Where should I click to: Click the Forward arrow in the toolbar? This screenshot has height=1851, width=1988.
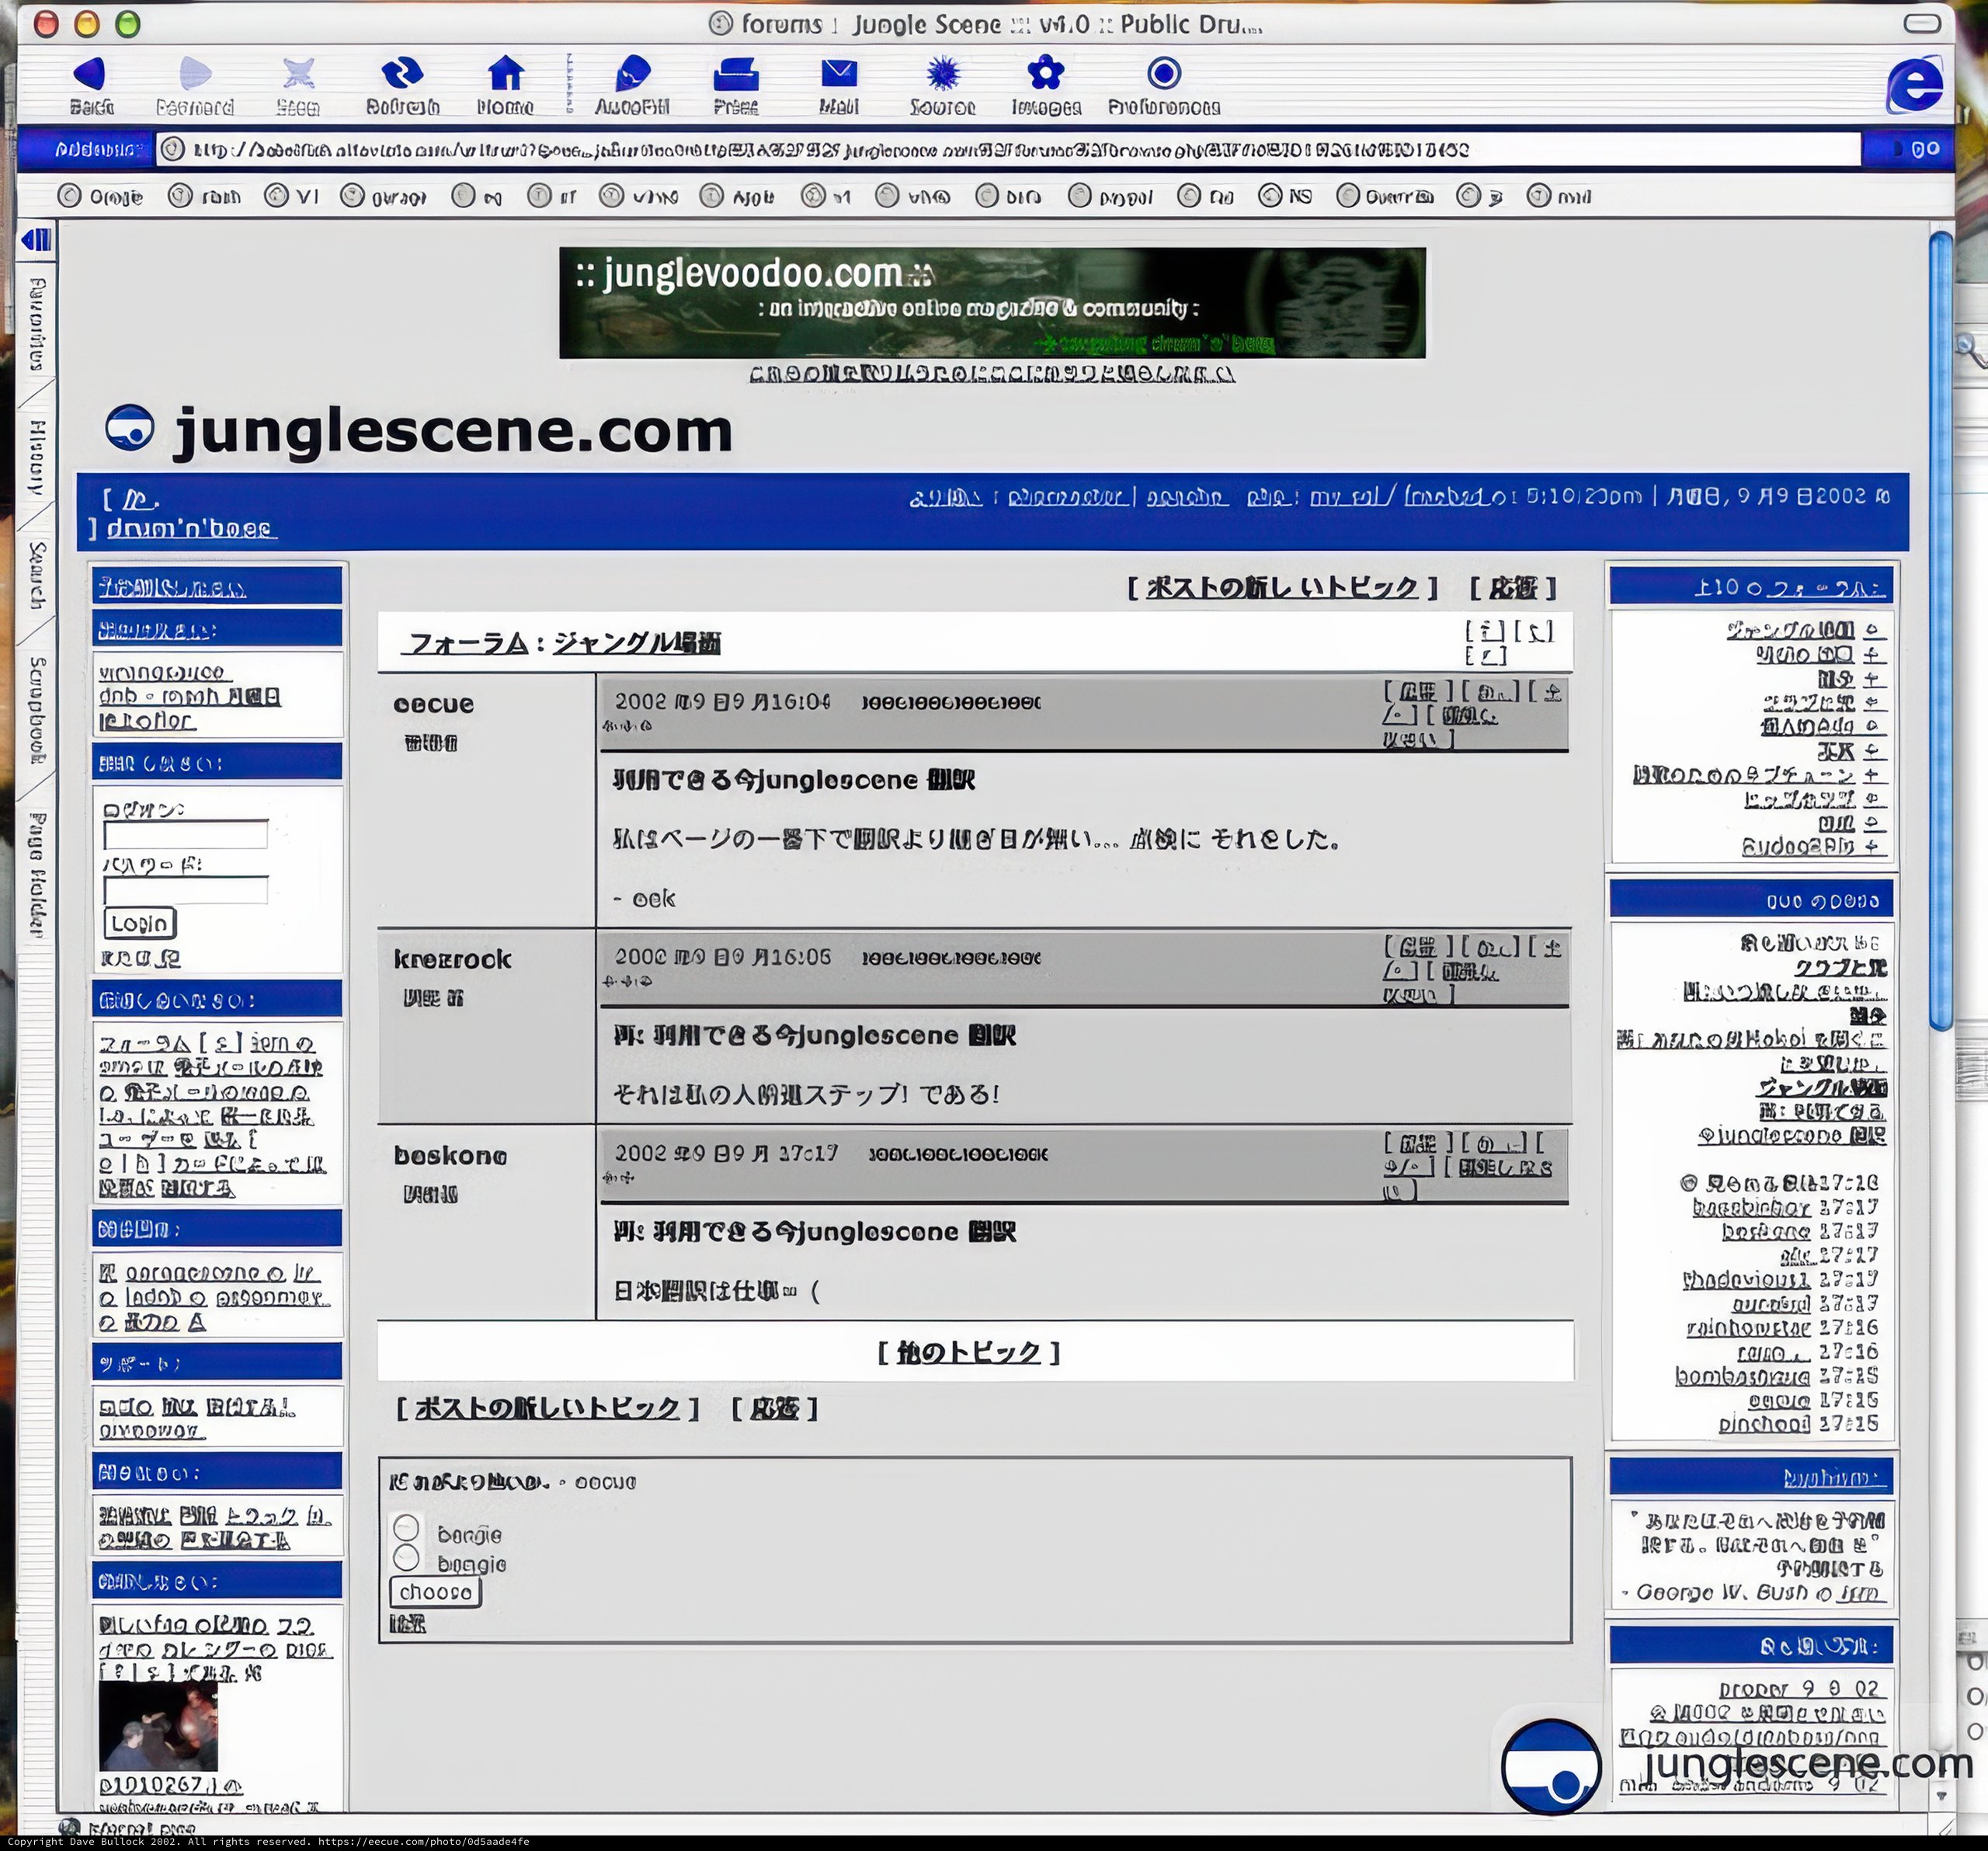[x=195, y=74]
